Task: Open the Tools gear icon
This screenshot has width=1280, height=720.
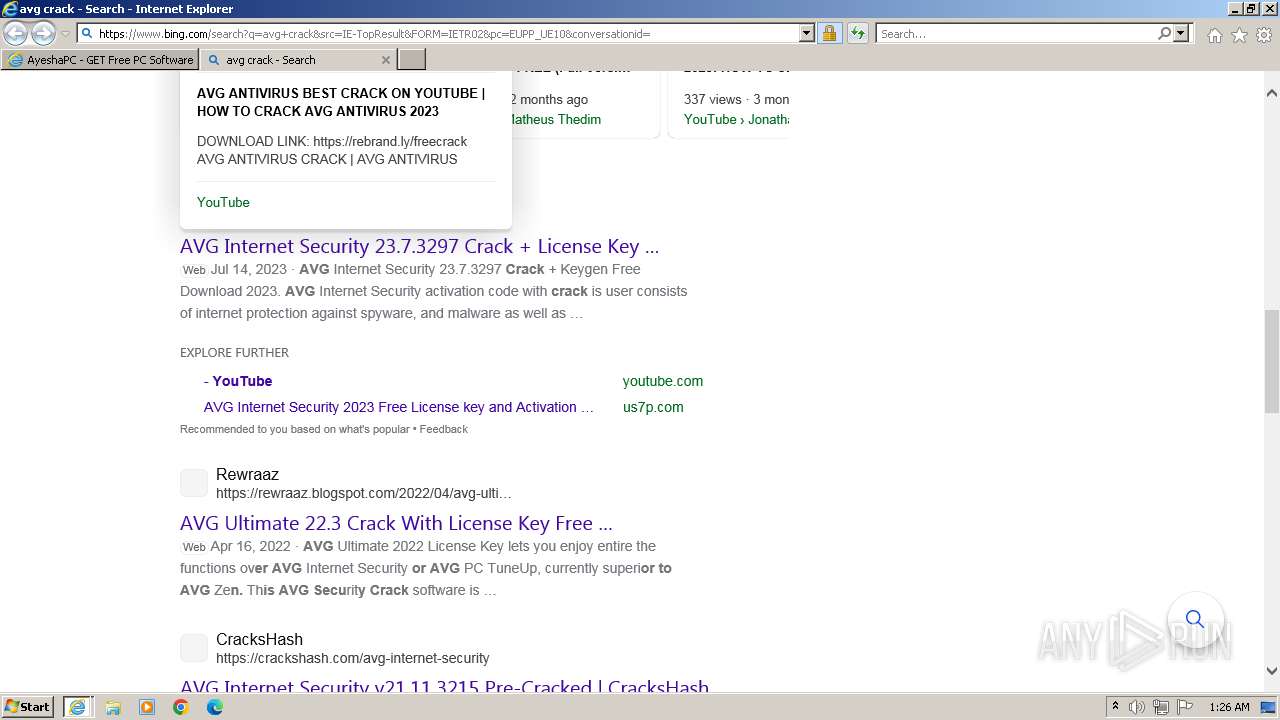Action: point(1263,35)
